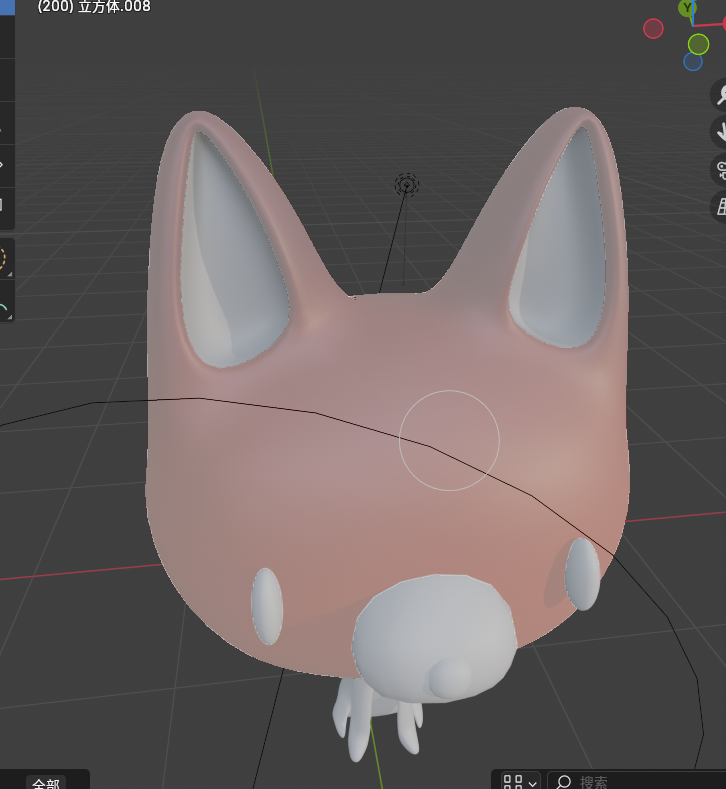Open the display mode grid dropdown
This screenshot has height=789, width=726.
click(519, 781)
